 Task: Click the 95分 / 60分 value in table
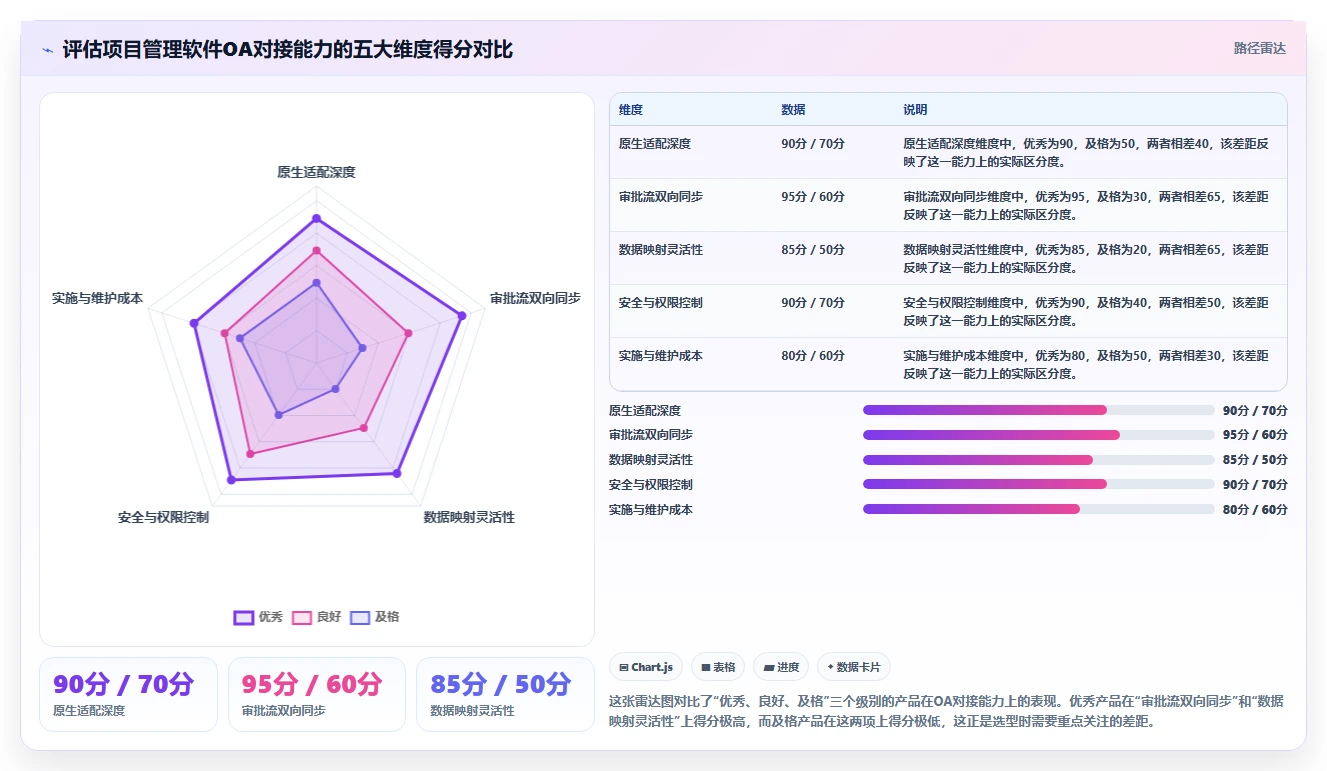[813, 197]
